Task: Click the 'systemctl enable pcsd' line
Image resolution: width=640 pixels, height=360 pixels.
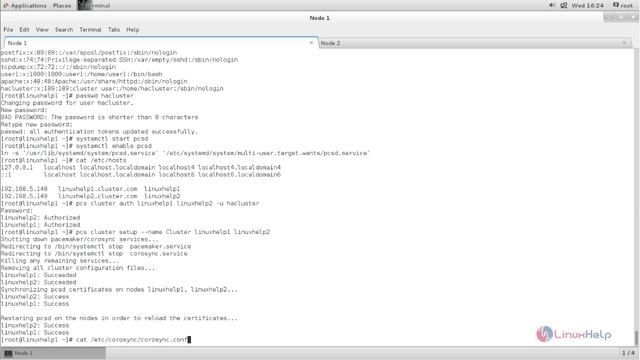Action: coord(76,146)
